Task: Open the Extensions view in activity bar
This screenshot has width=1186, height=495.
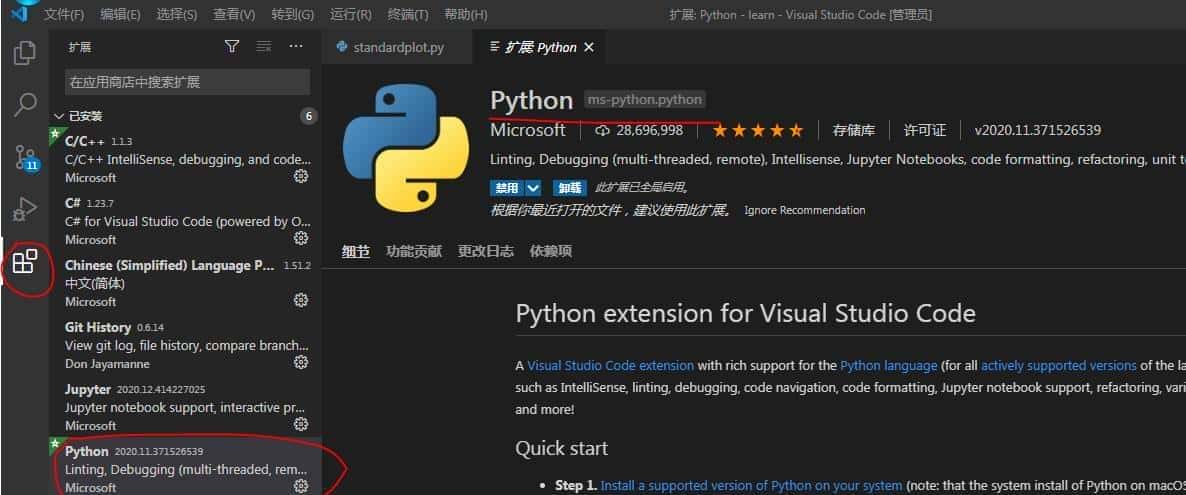Action: tap(25, 262)
